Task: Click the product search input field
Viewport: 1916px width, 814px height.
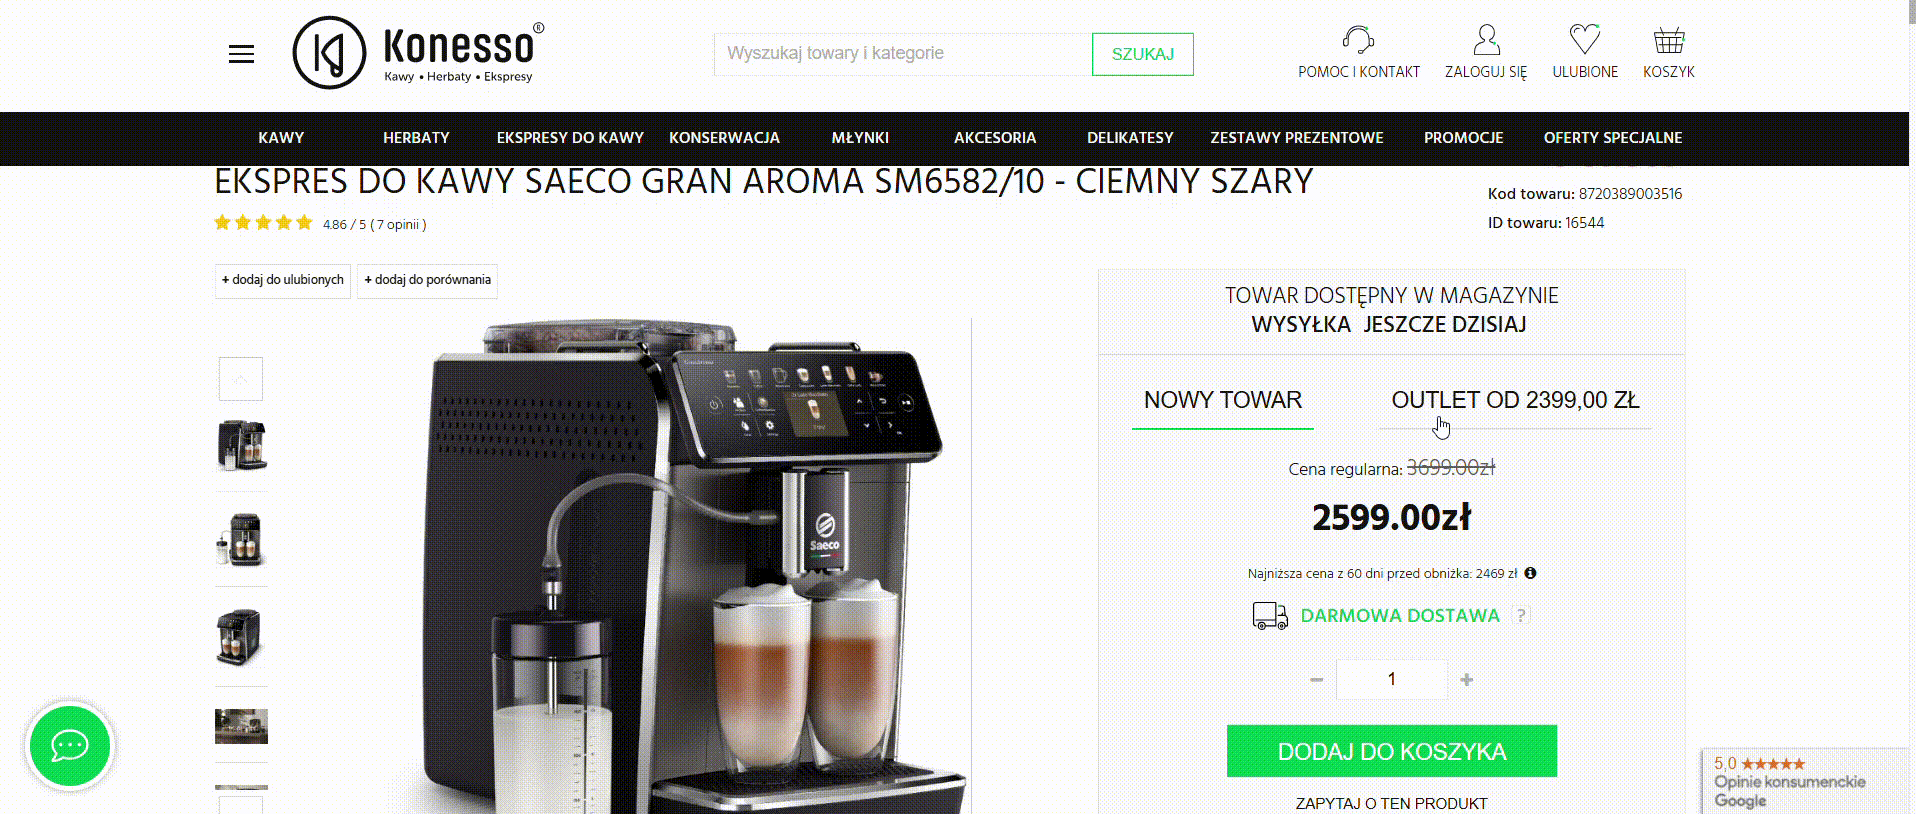Action: click(903, 54)
